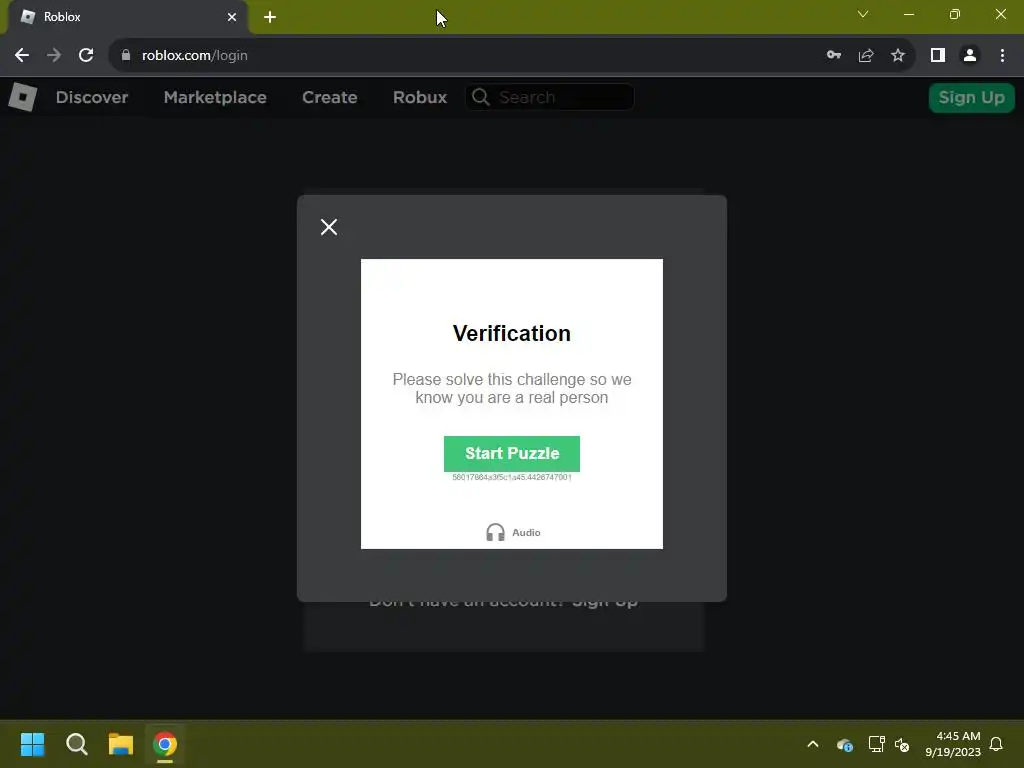
Task: Click the Verification heading text
Action: pos(512,334)
